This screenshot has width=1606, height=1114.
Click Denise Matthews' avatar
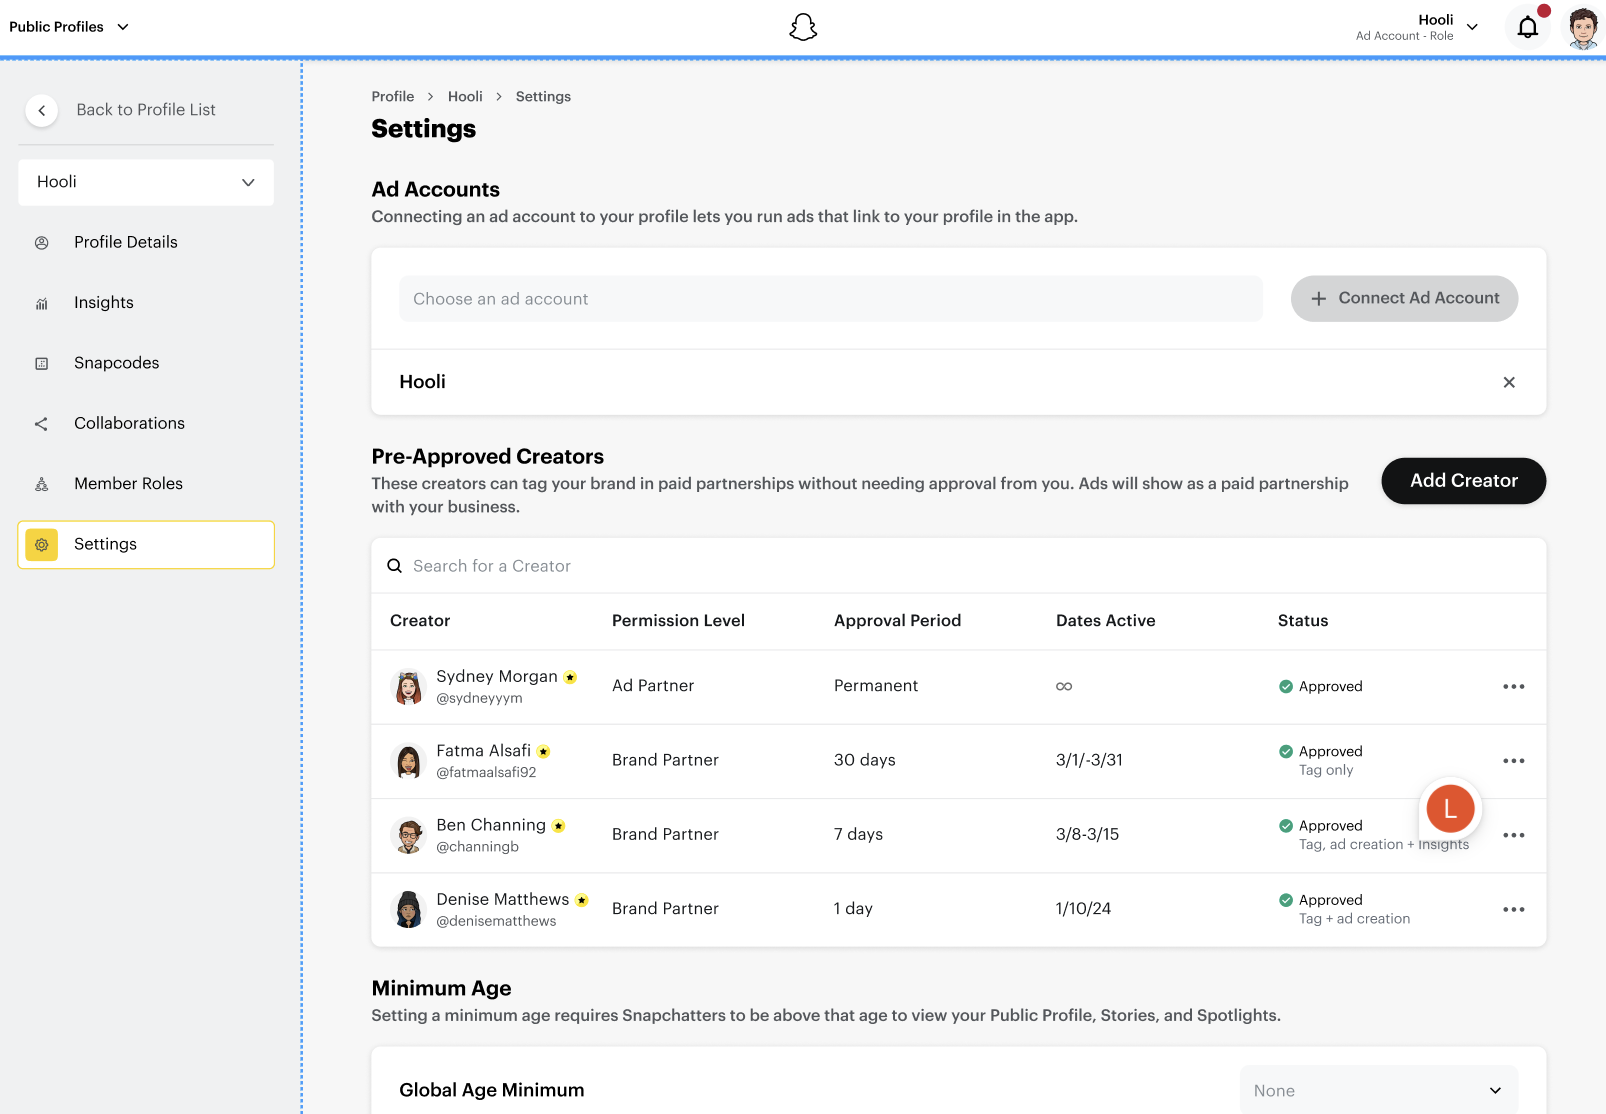pos(408,910)
